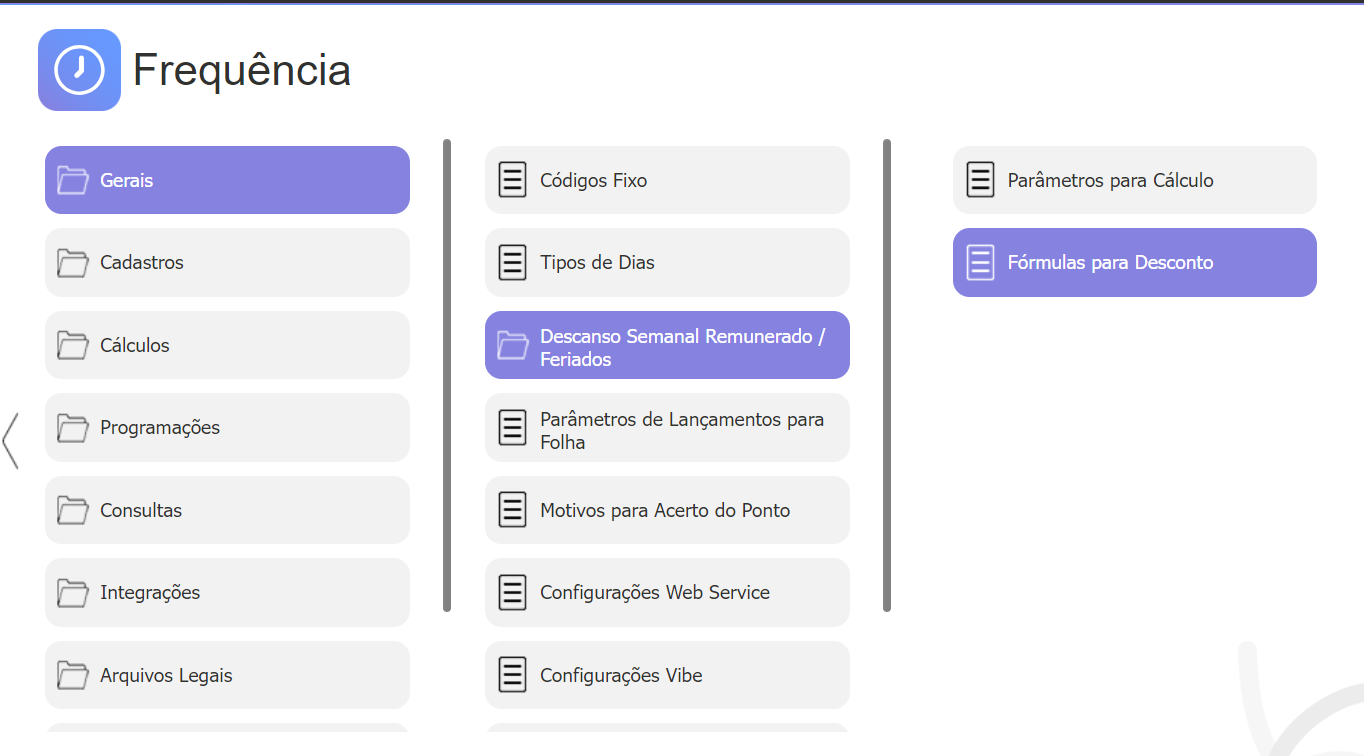Screen dimensions: 1364x756
Task: Click the folder icon next to Cálculos
Action: click(72, 345)
